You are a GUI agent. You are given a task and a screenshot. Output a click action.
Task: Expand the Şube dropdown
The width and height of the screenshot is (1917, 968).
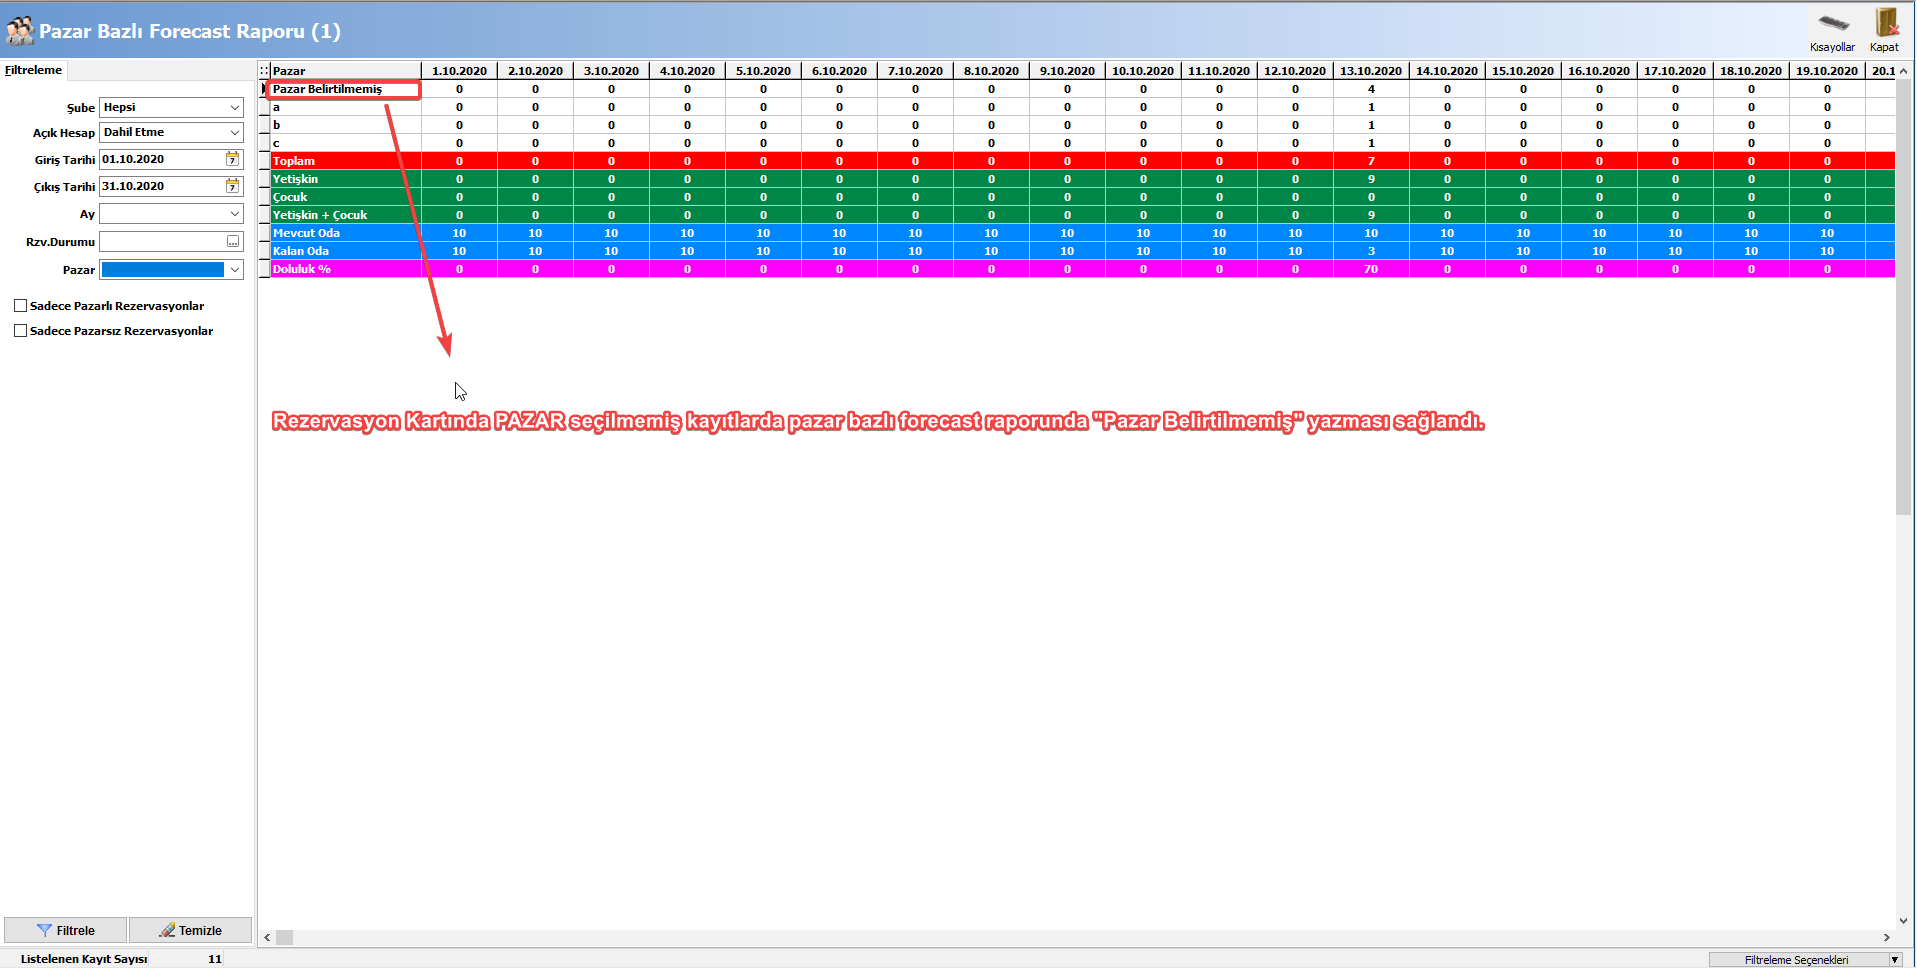(x=235, y=107)
